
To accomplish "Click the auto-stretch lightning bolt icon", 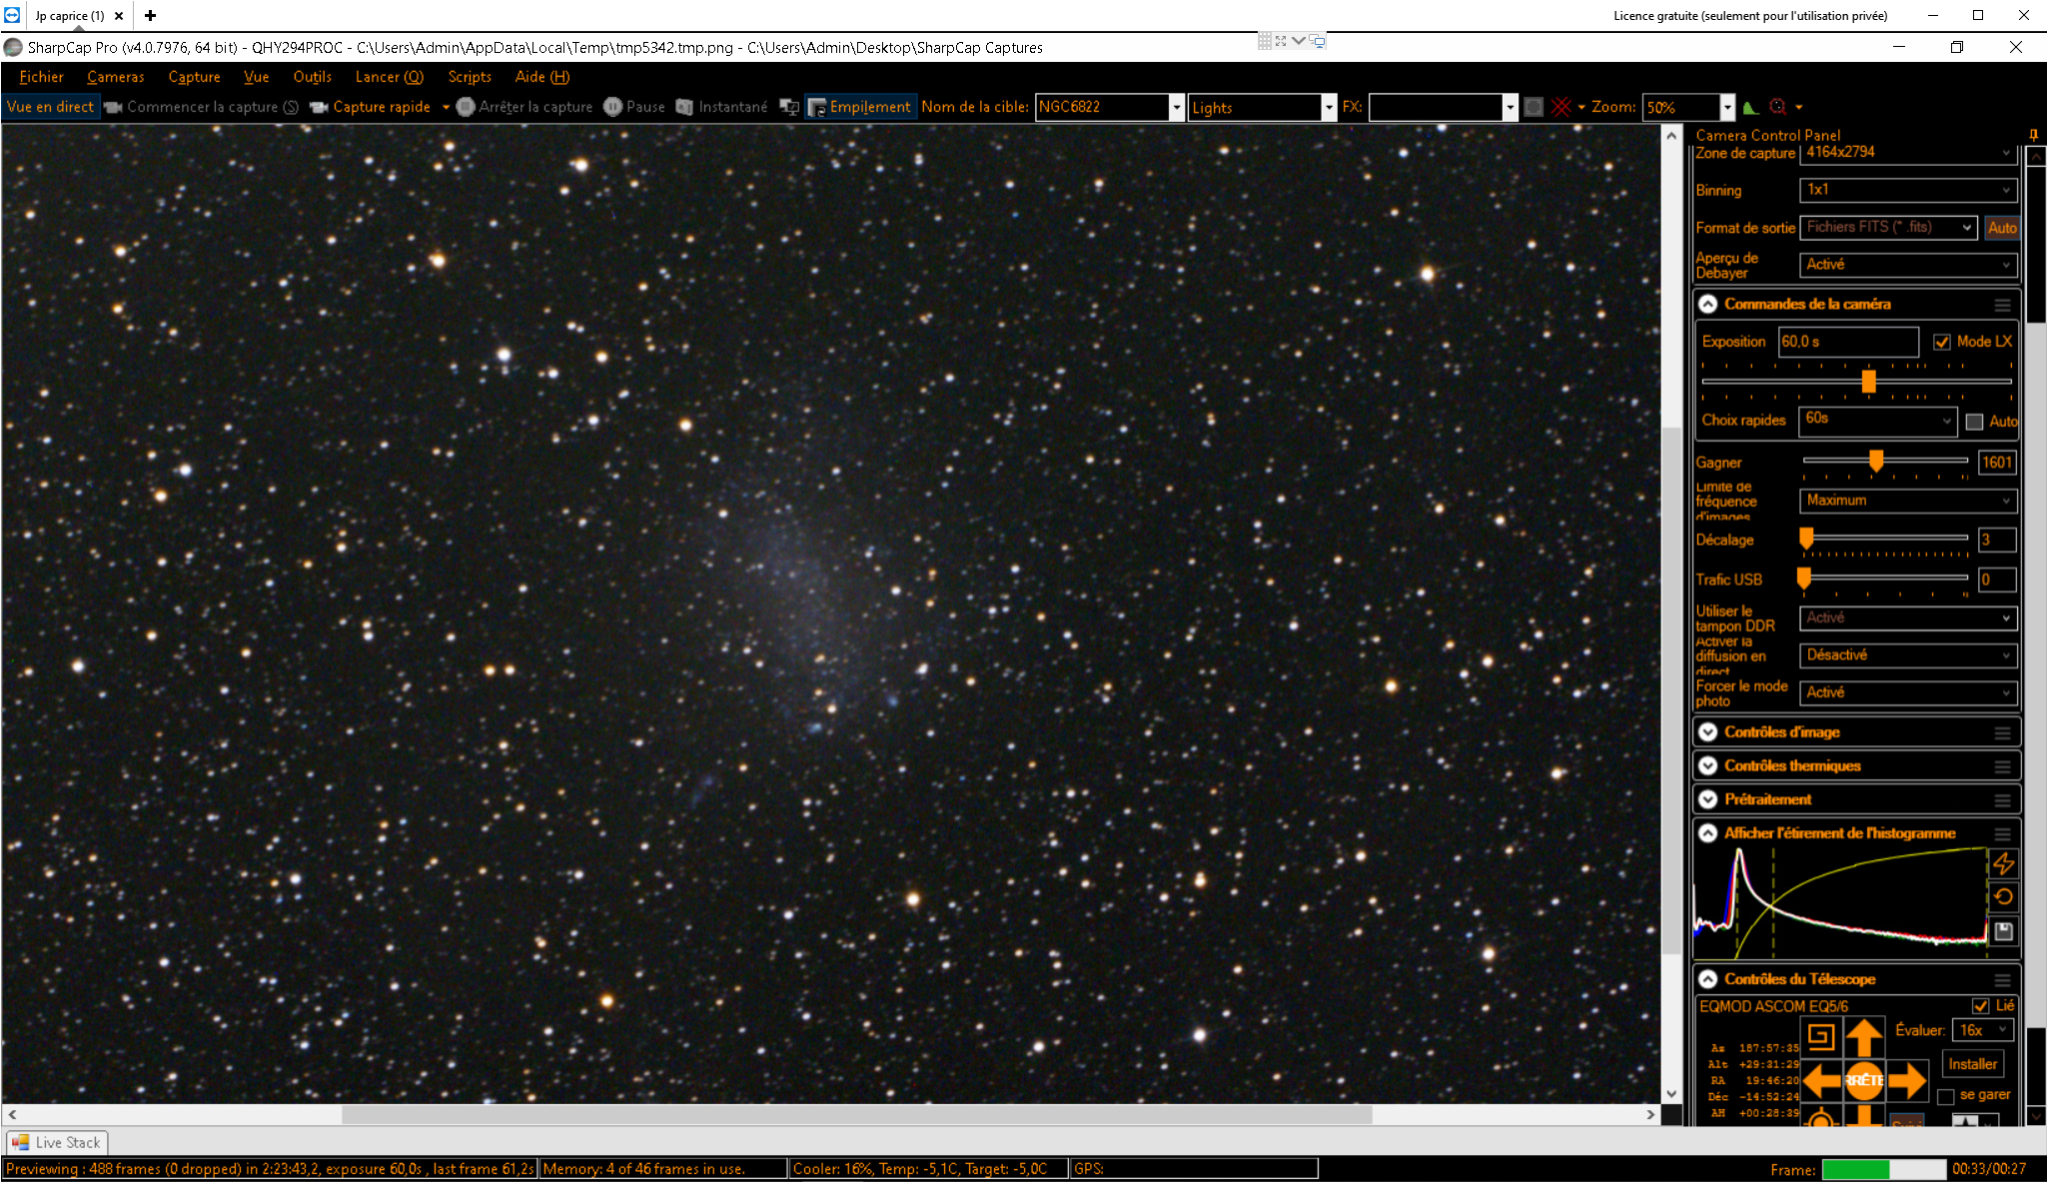I will click(x=2003, y=863).
